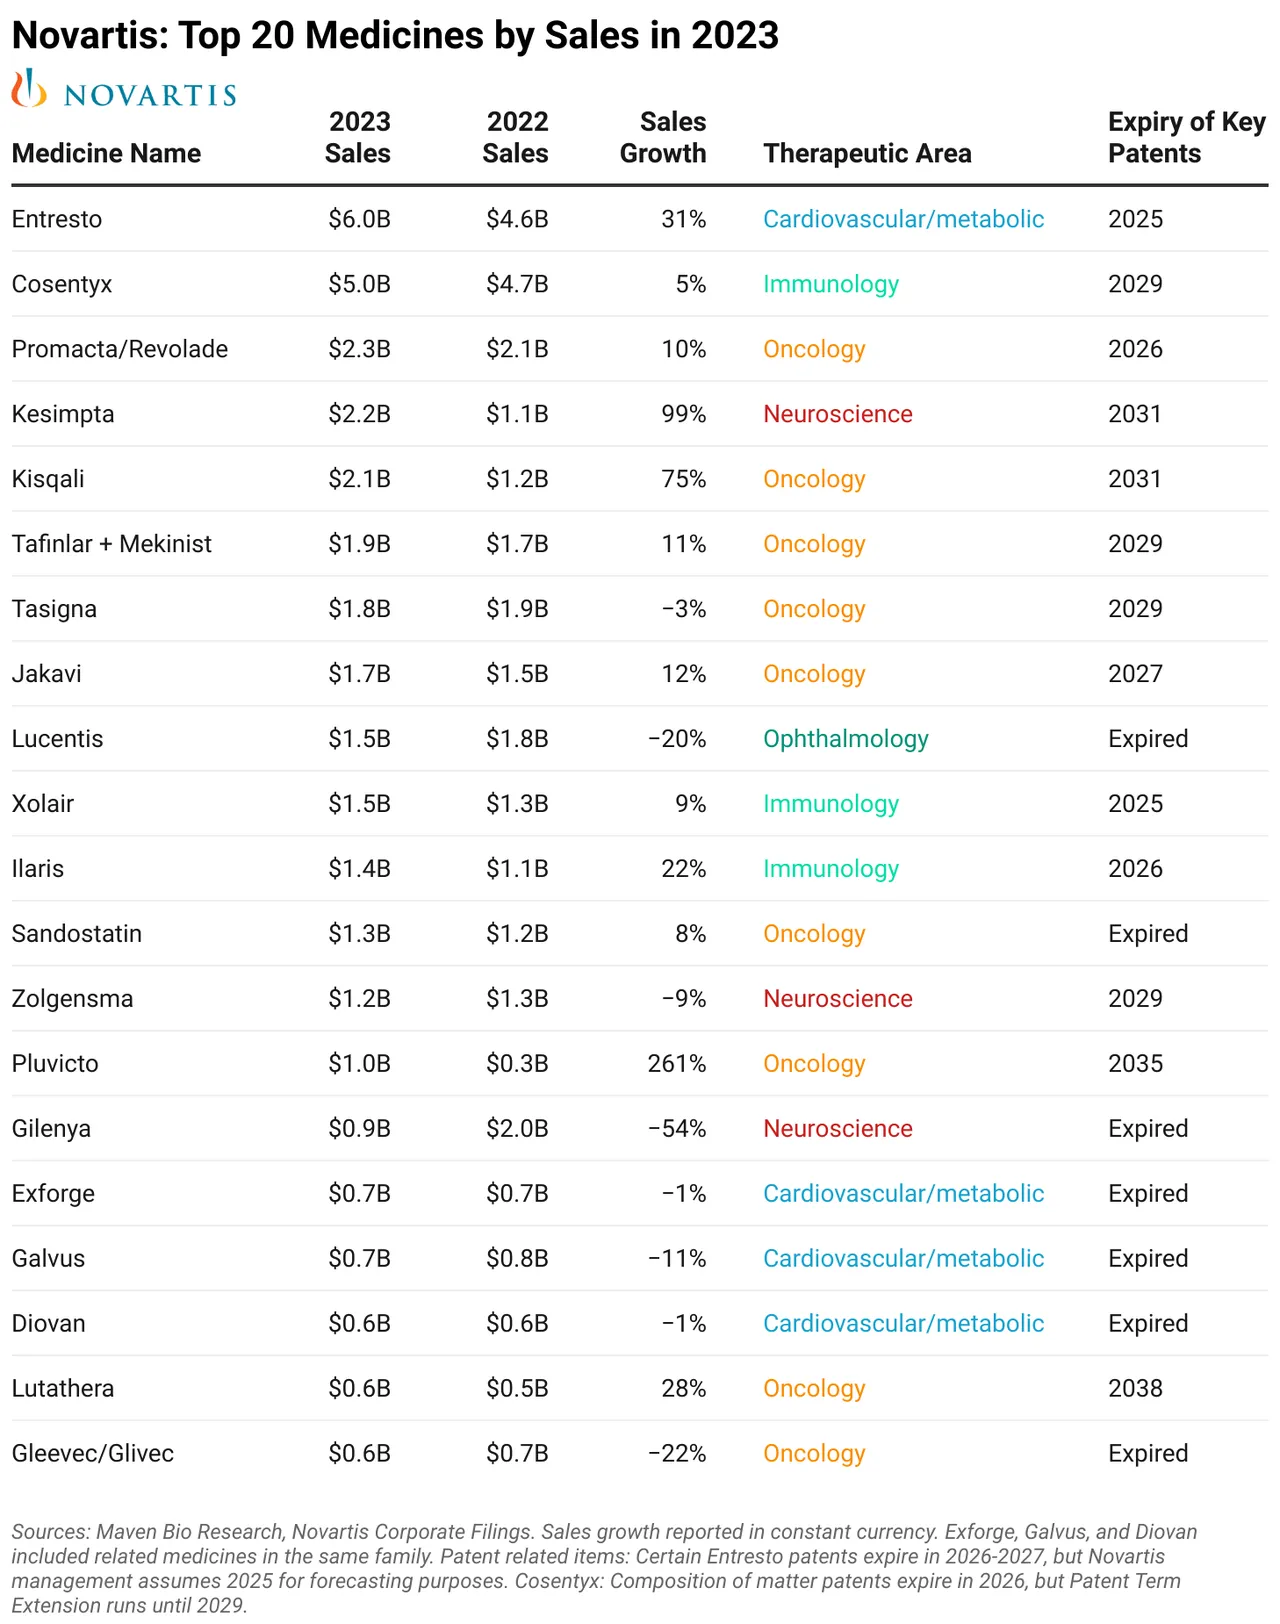Click Lucentis's Ophthalmology label
Screen dimensions: 1280x1624
point(846,739)
